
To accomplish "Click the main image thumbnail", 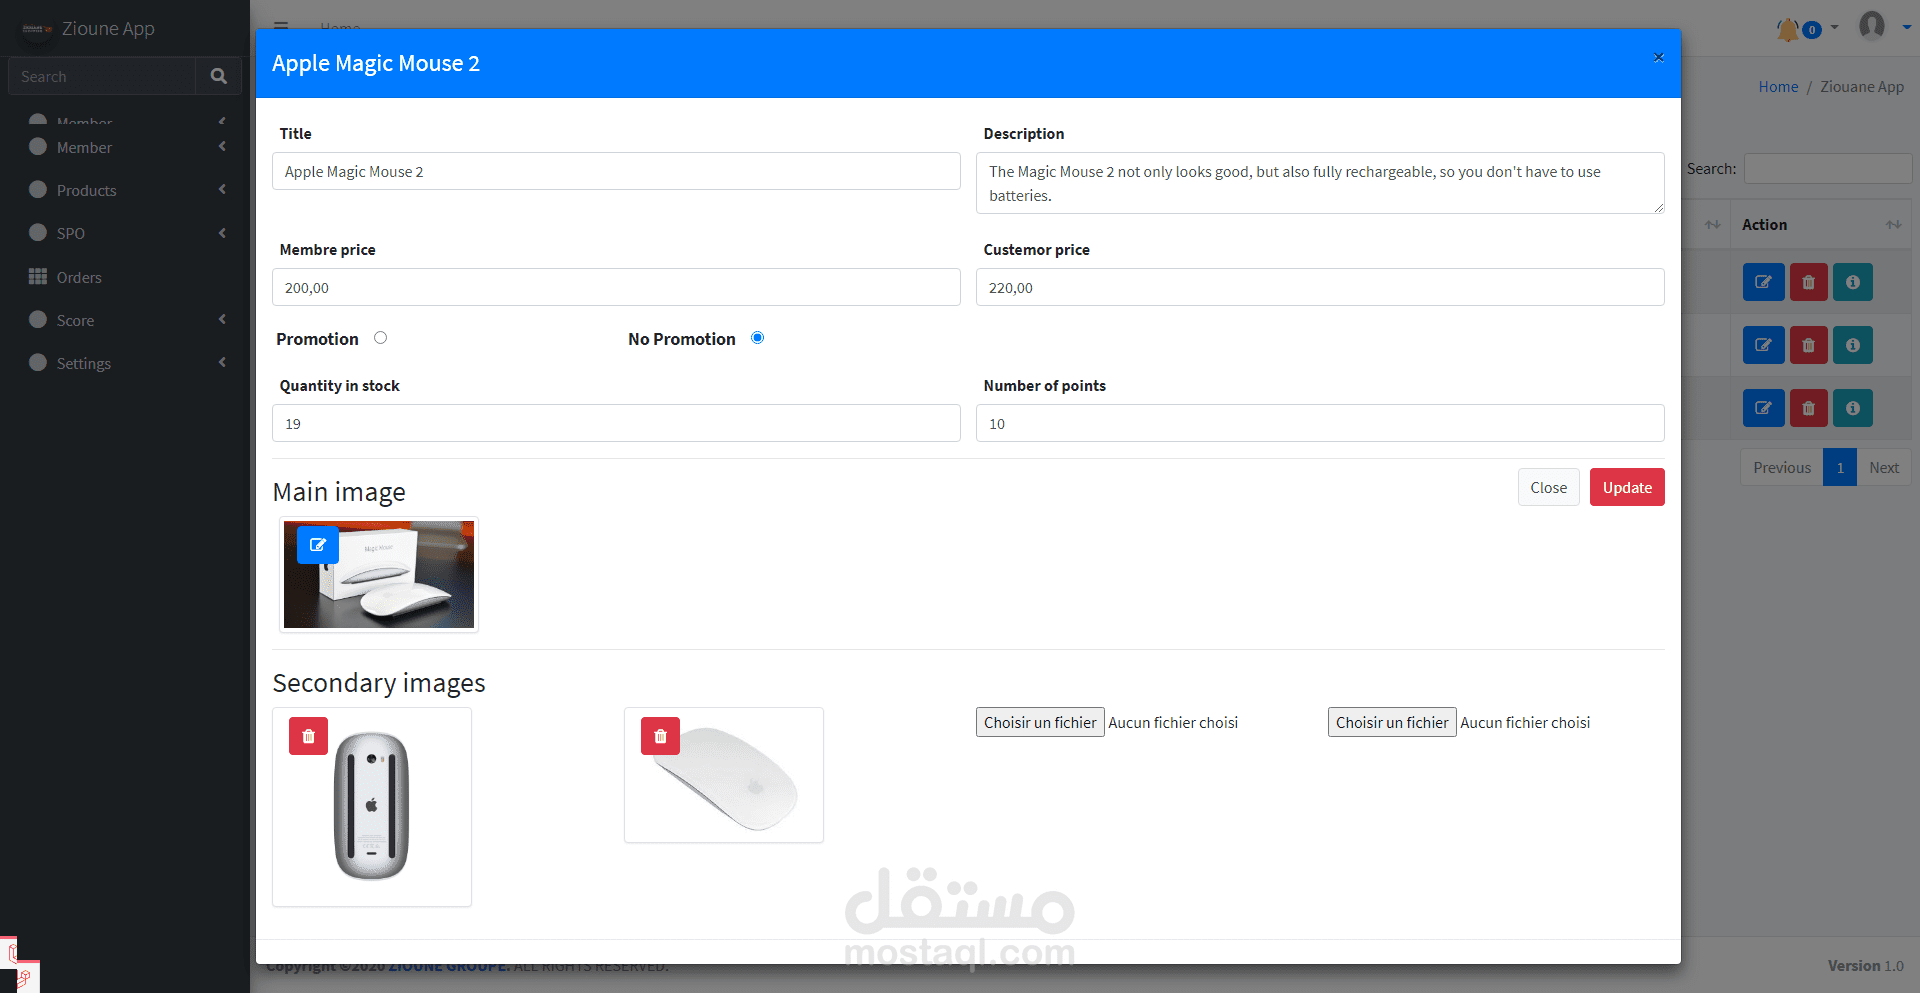I will click(379, 574).
